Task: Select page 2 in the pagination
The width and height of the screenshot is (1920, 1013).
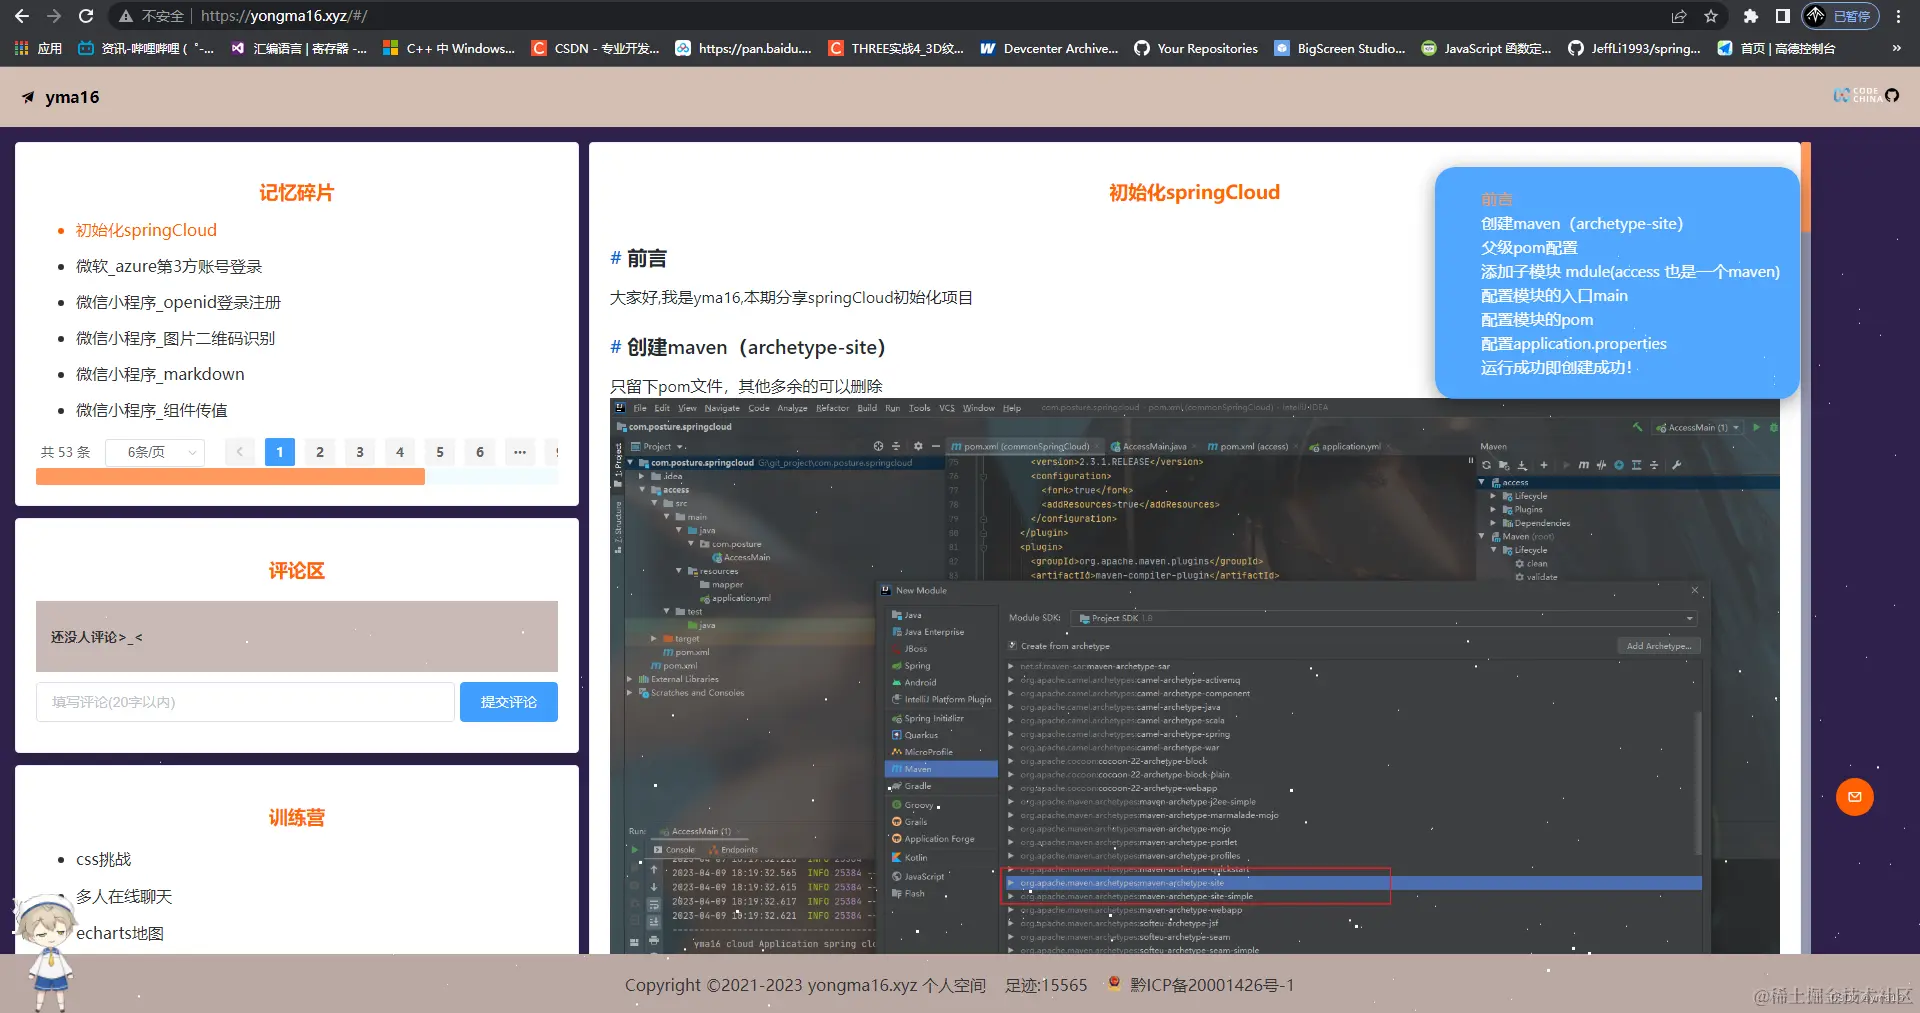Action: pyautogui.click(x=319, y=452)
